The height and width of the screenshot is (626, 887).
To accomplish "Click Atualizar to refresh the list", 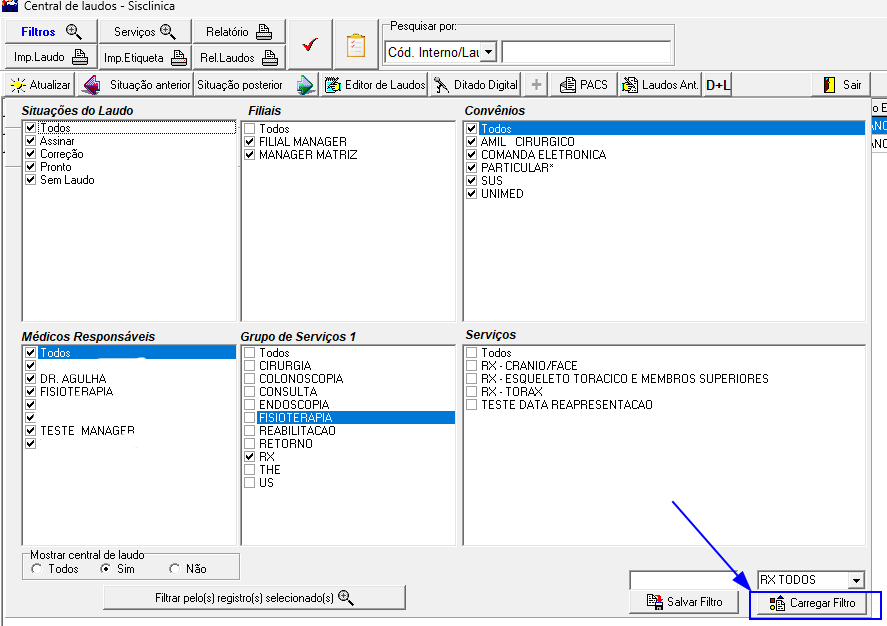I will [x=40, y=85].
